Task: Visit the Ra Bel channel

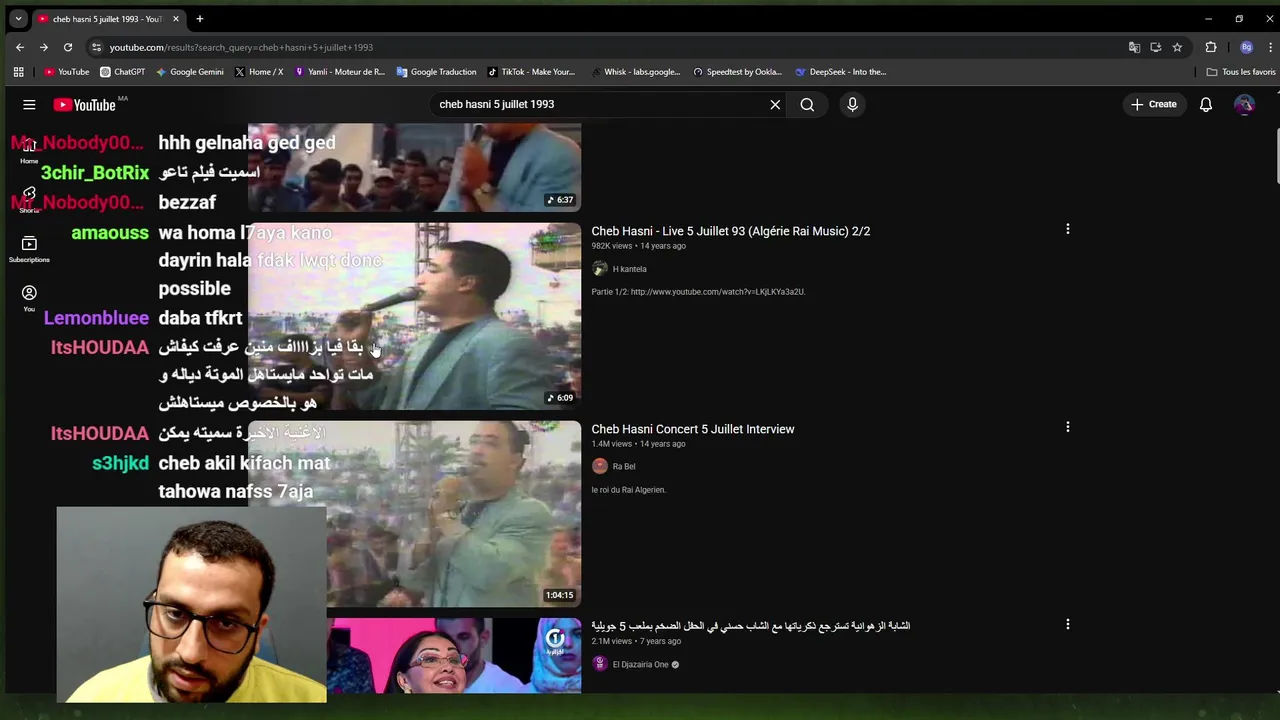Action: tap(623, 466)
